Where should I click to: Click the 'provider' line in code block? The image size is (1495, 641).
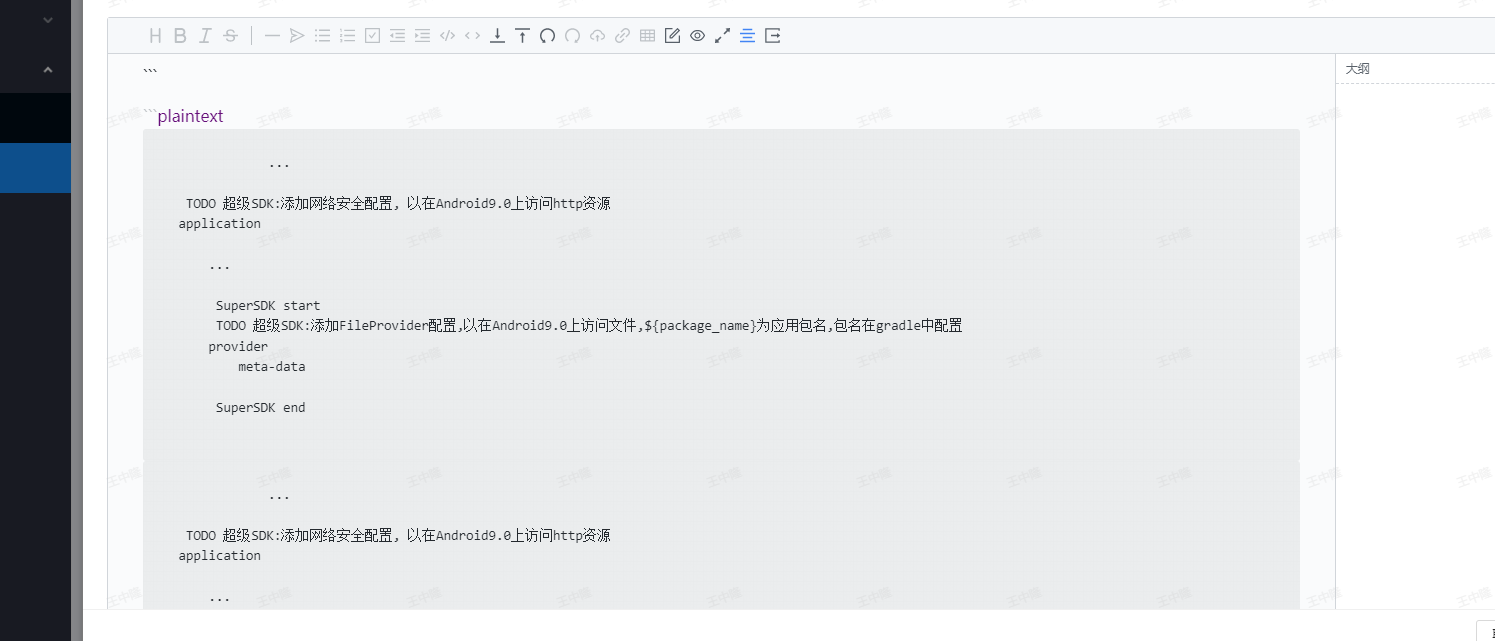(x=238, y=347)
